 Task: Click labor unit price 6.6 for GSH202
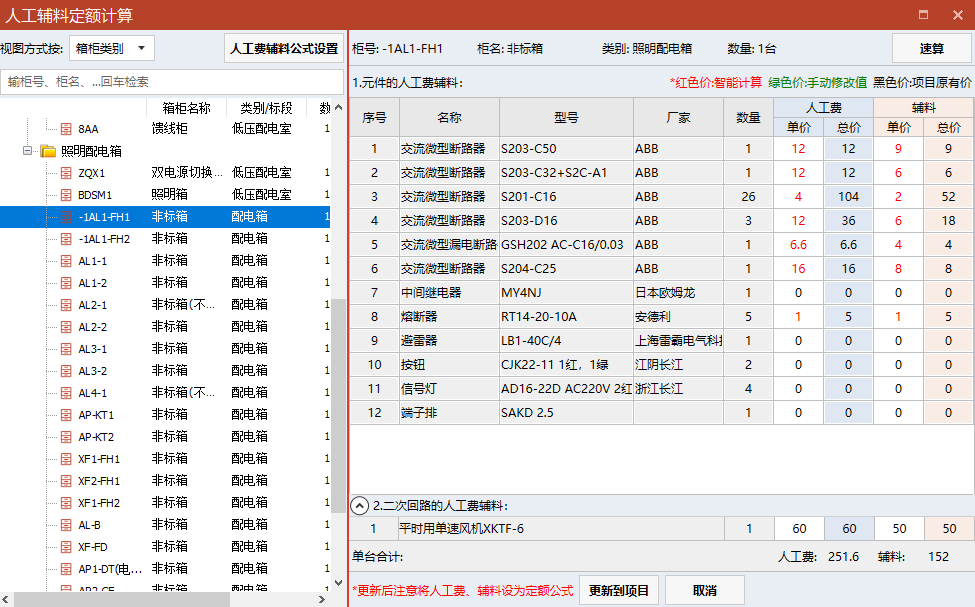(x=798, y=244)
